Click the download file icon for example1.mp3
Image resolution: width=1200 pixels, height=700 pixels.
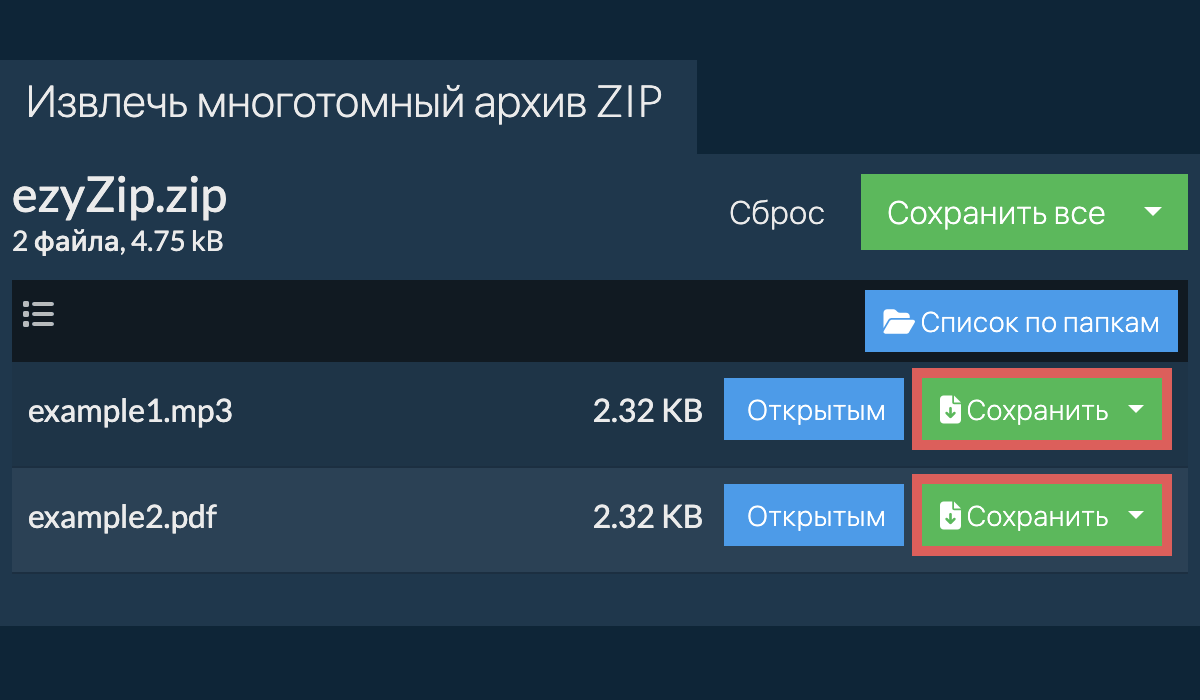[x=950, y=410]
